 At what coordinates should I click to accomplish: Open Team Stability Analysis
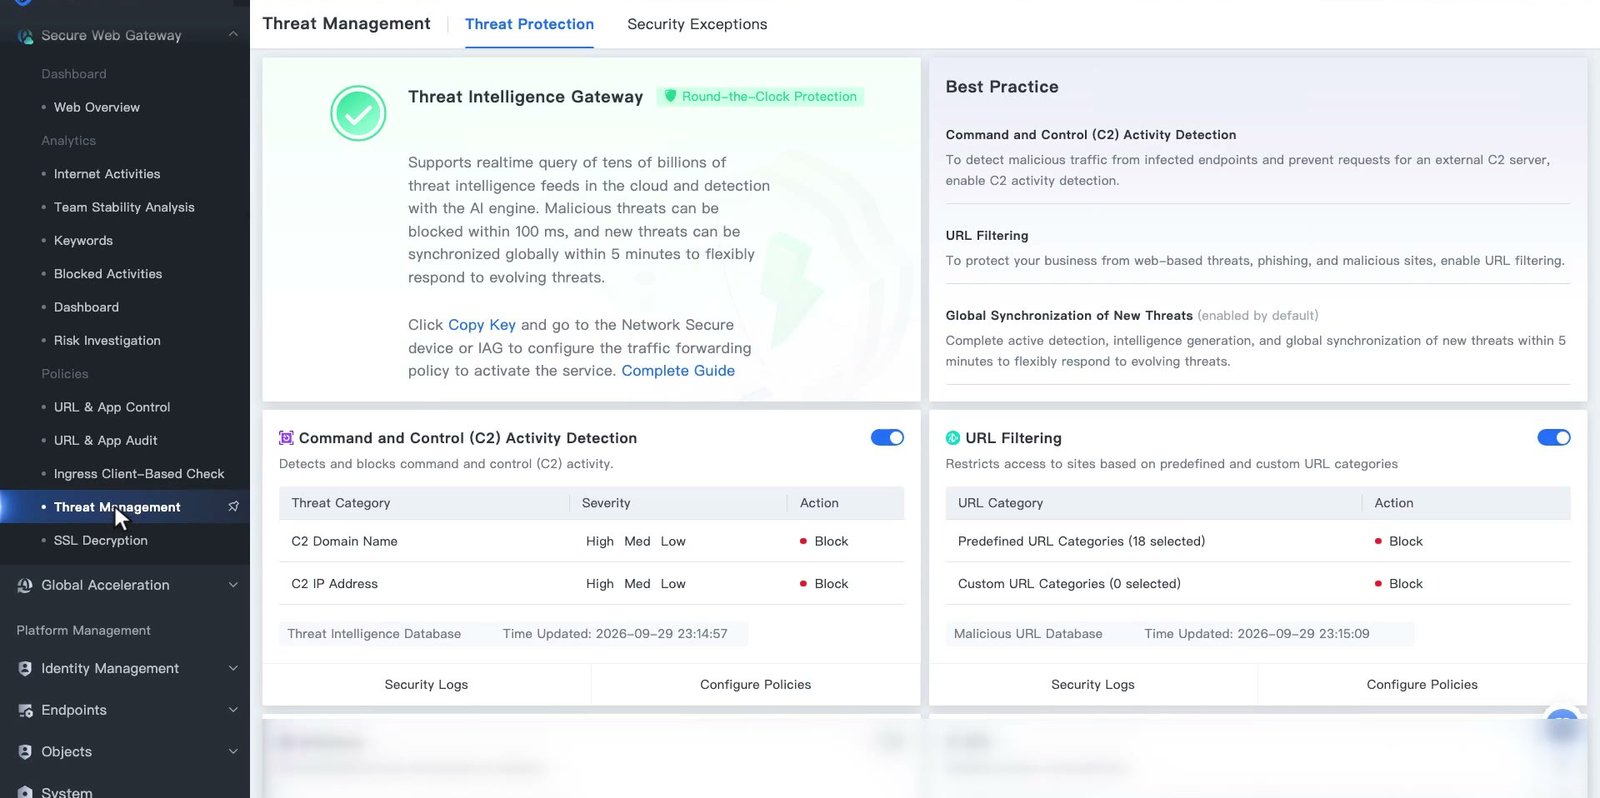pyautogui.click(x=124, y=207)
